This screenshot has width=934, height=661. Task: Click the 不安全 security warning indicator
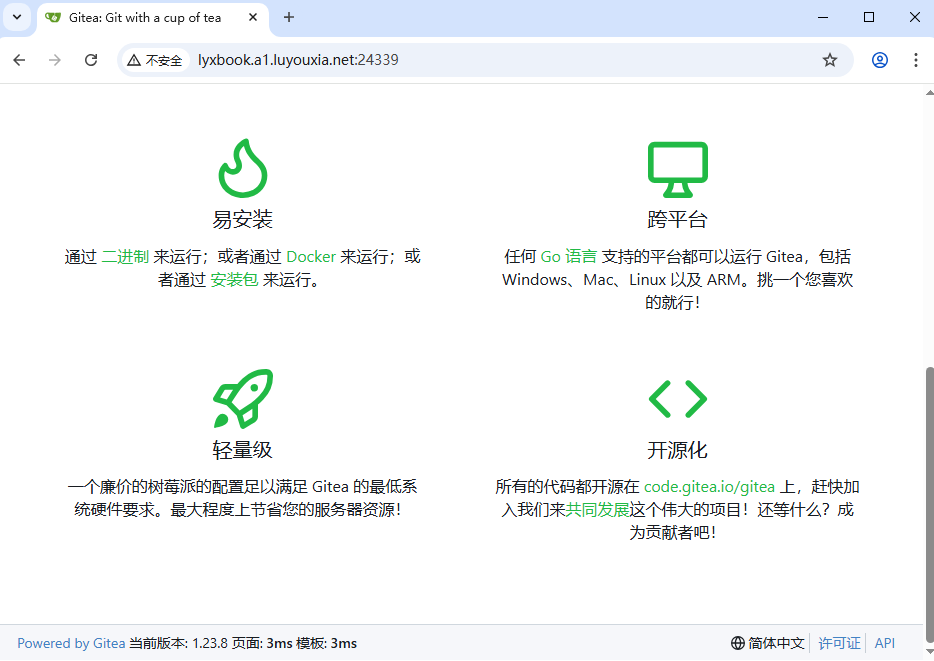155,60
